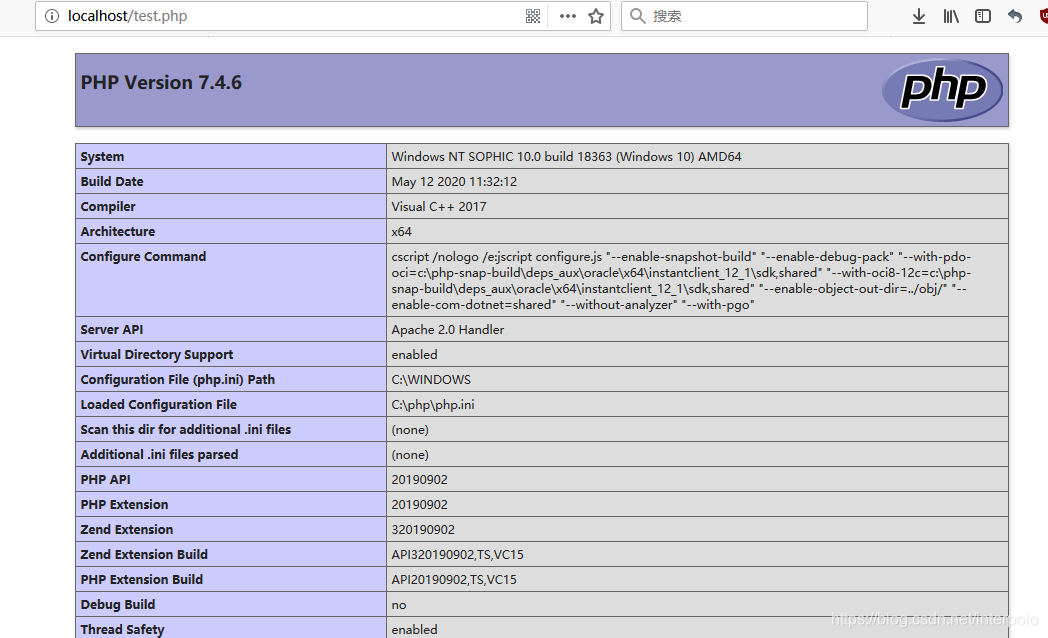The width and height of the screenshot is (1048, 638).
Task: Select the Server API label
Action: (x=112, y=329)
